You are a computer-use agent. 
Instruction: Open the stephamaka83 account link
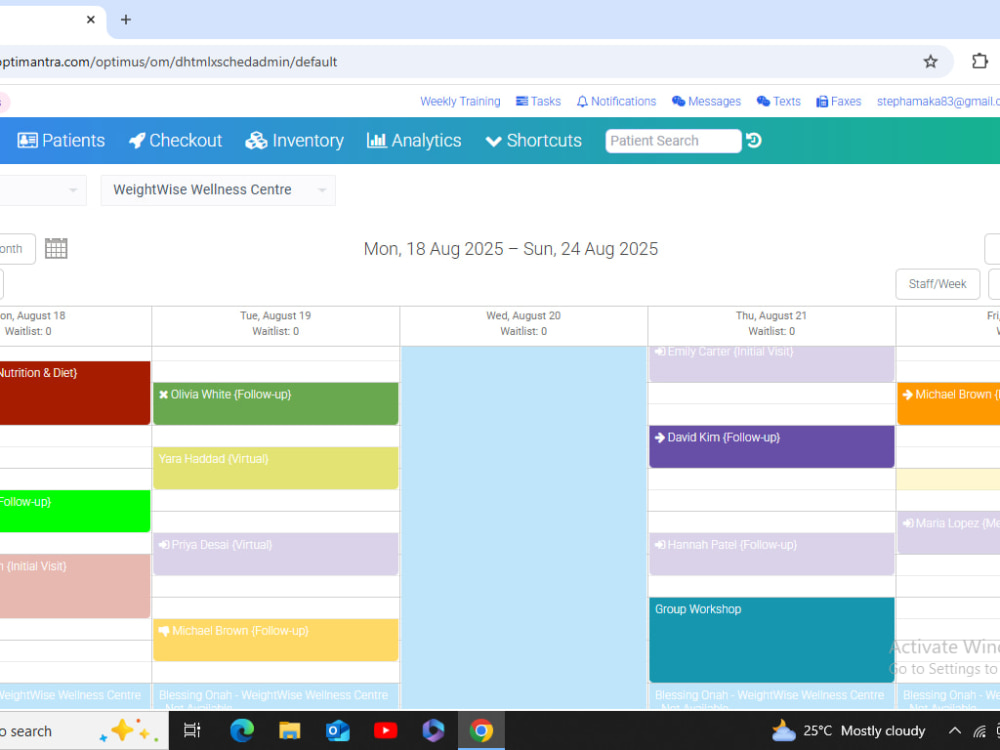(x=938, y=101)
